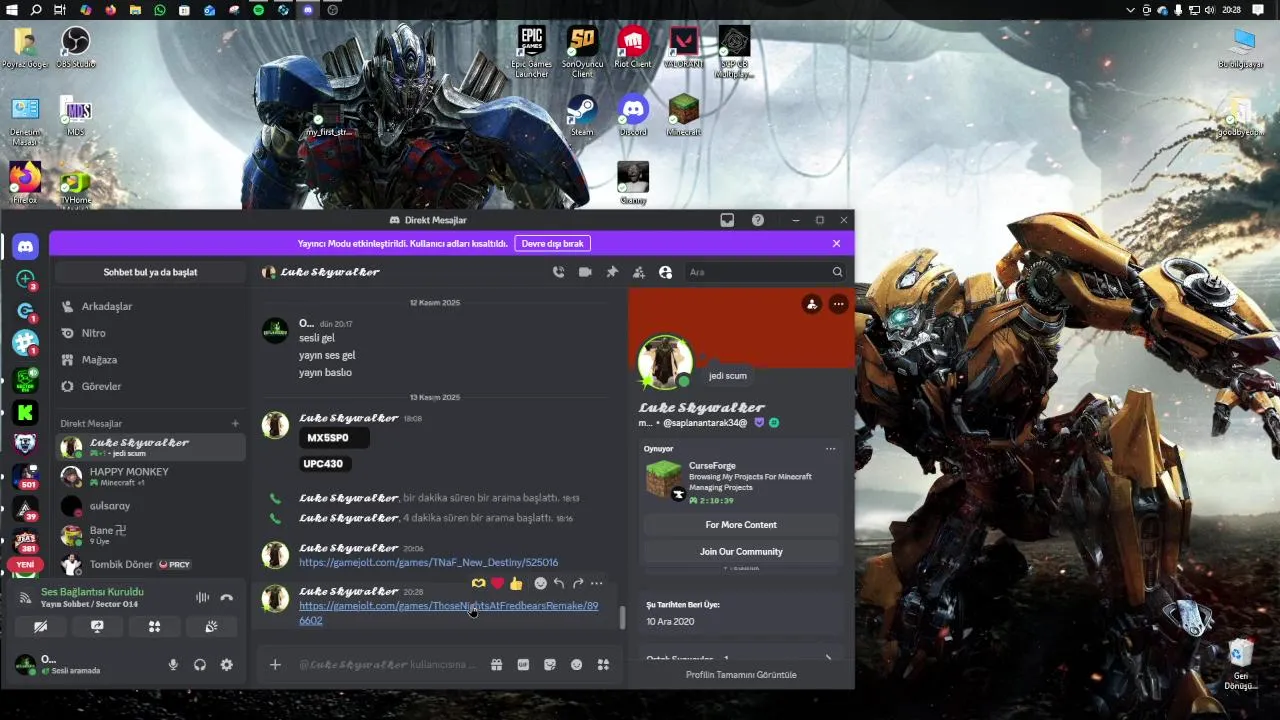Open the Windows Start menu
Image resolution: width=1280 pixels, height=720 pixels.
[x=11, y=10]
